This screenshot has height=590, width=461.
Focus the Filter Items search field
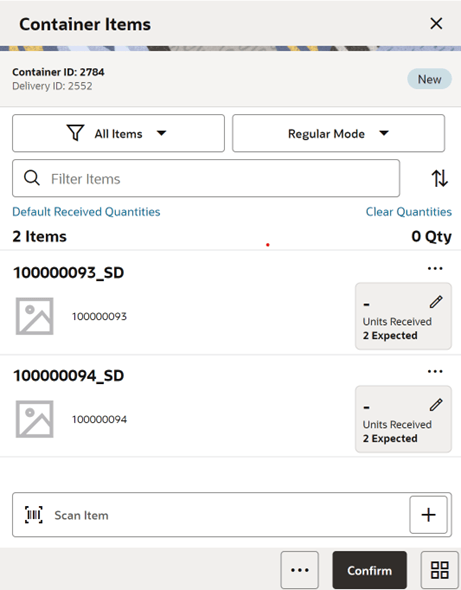[206, 178]
